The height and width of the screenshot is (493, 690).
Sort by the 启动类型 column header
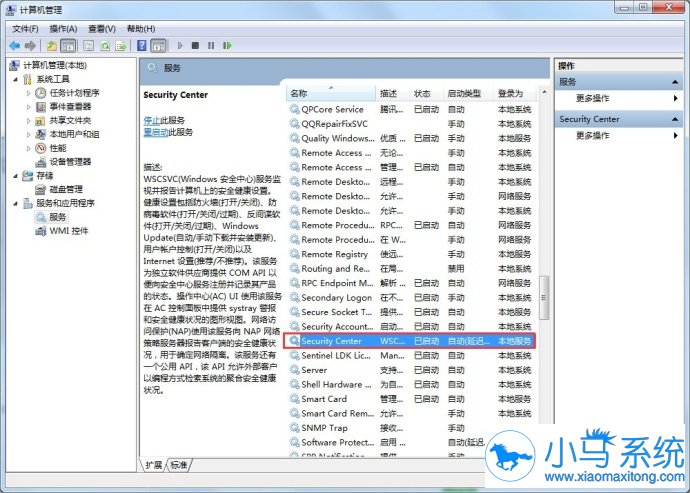click(x=468, y=93)
